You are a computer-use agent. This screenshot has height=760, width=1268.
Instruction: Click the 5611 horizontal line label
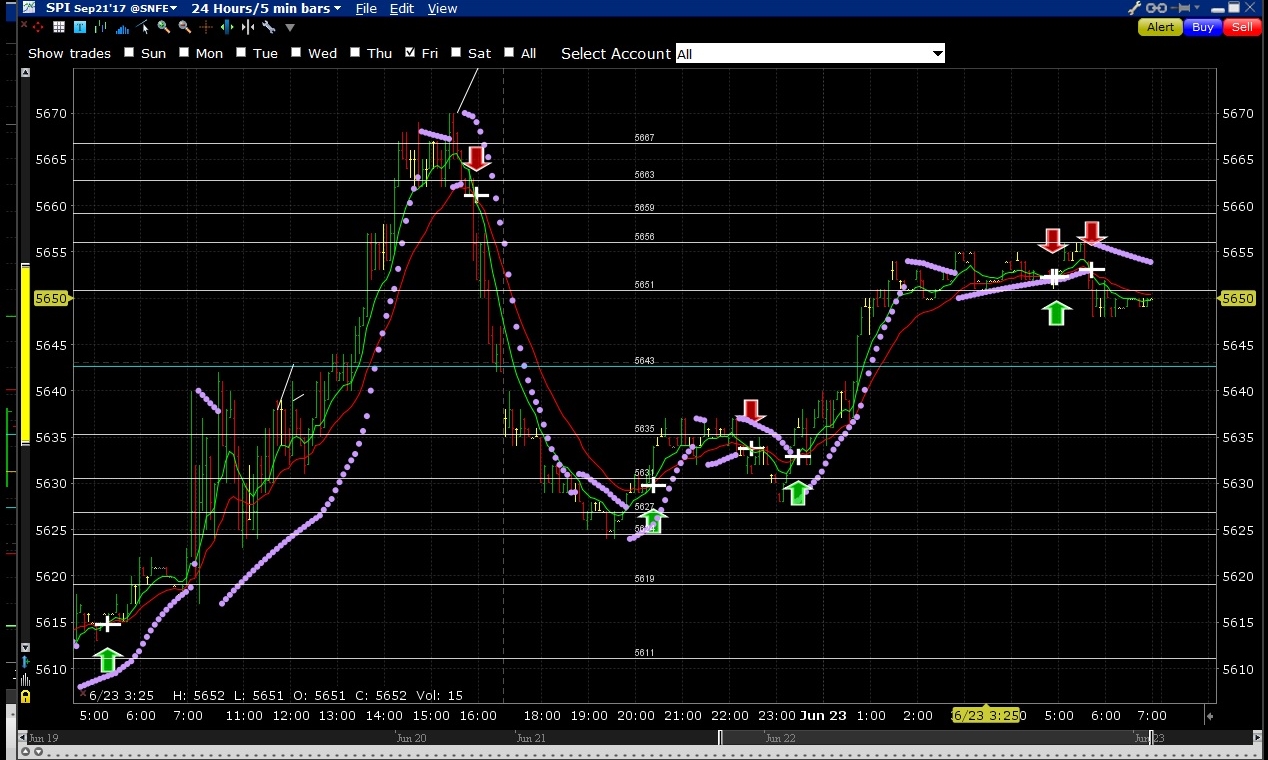tap(644, 653)
